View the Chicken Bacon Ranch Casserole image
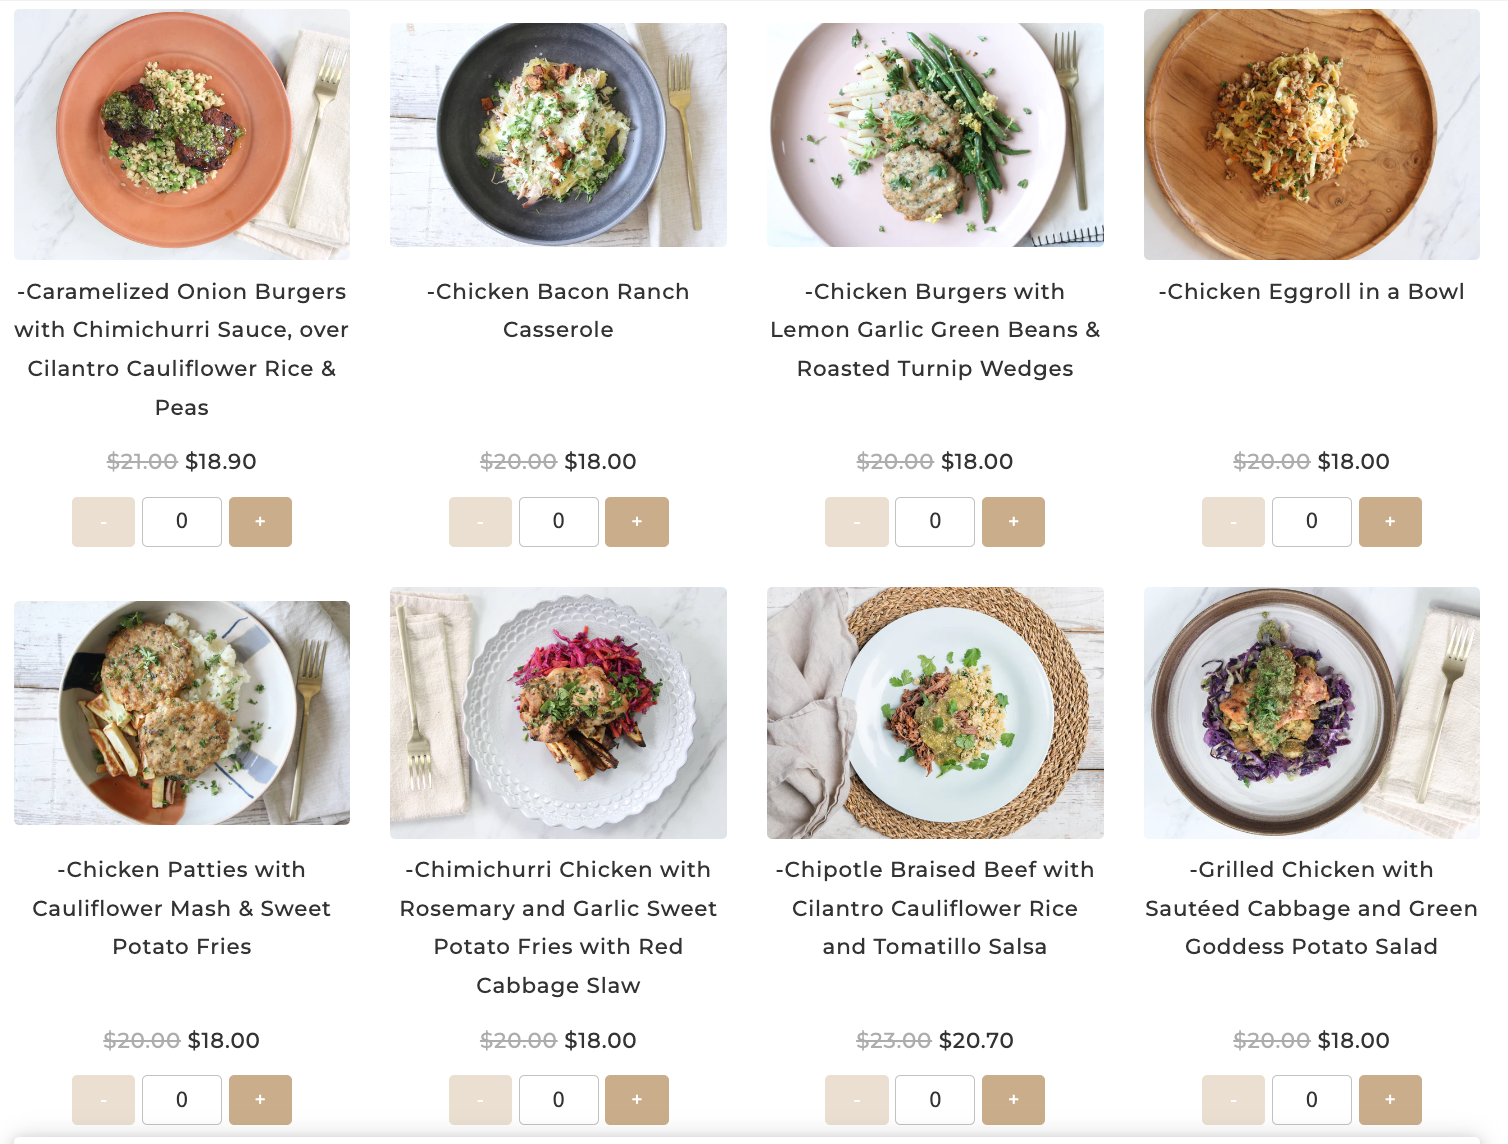Image resolution: width=1508 pixels, height=1144 pixels. point(558,135)
